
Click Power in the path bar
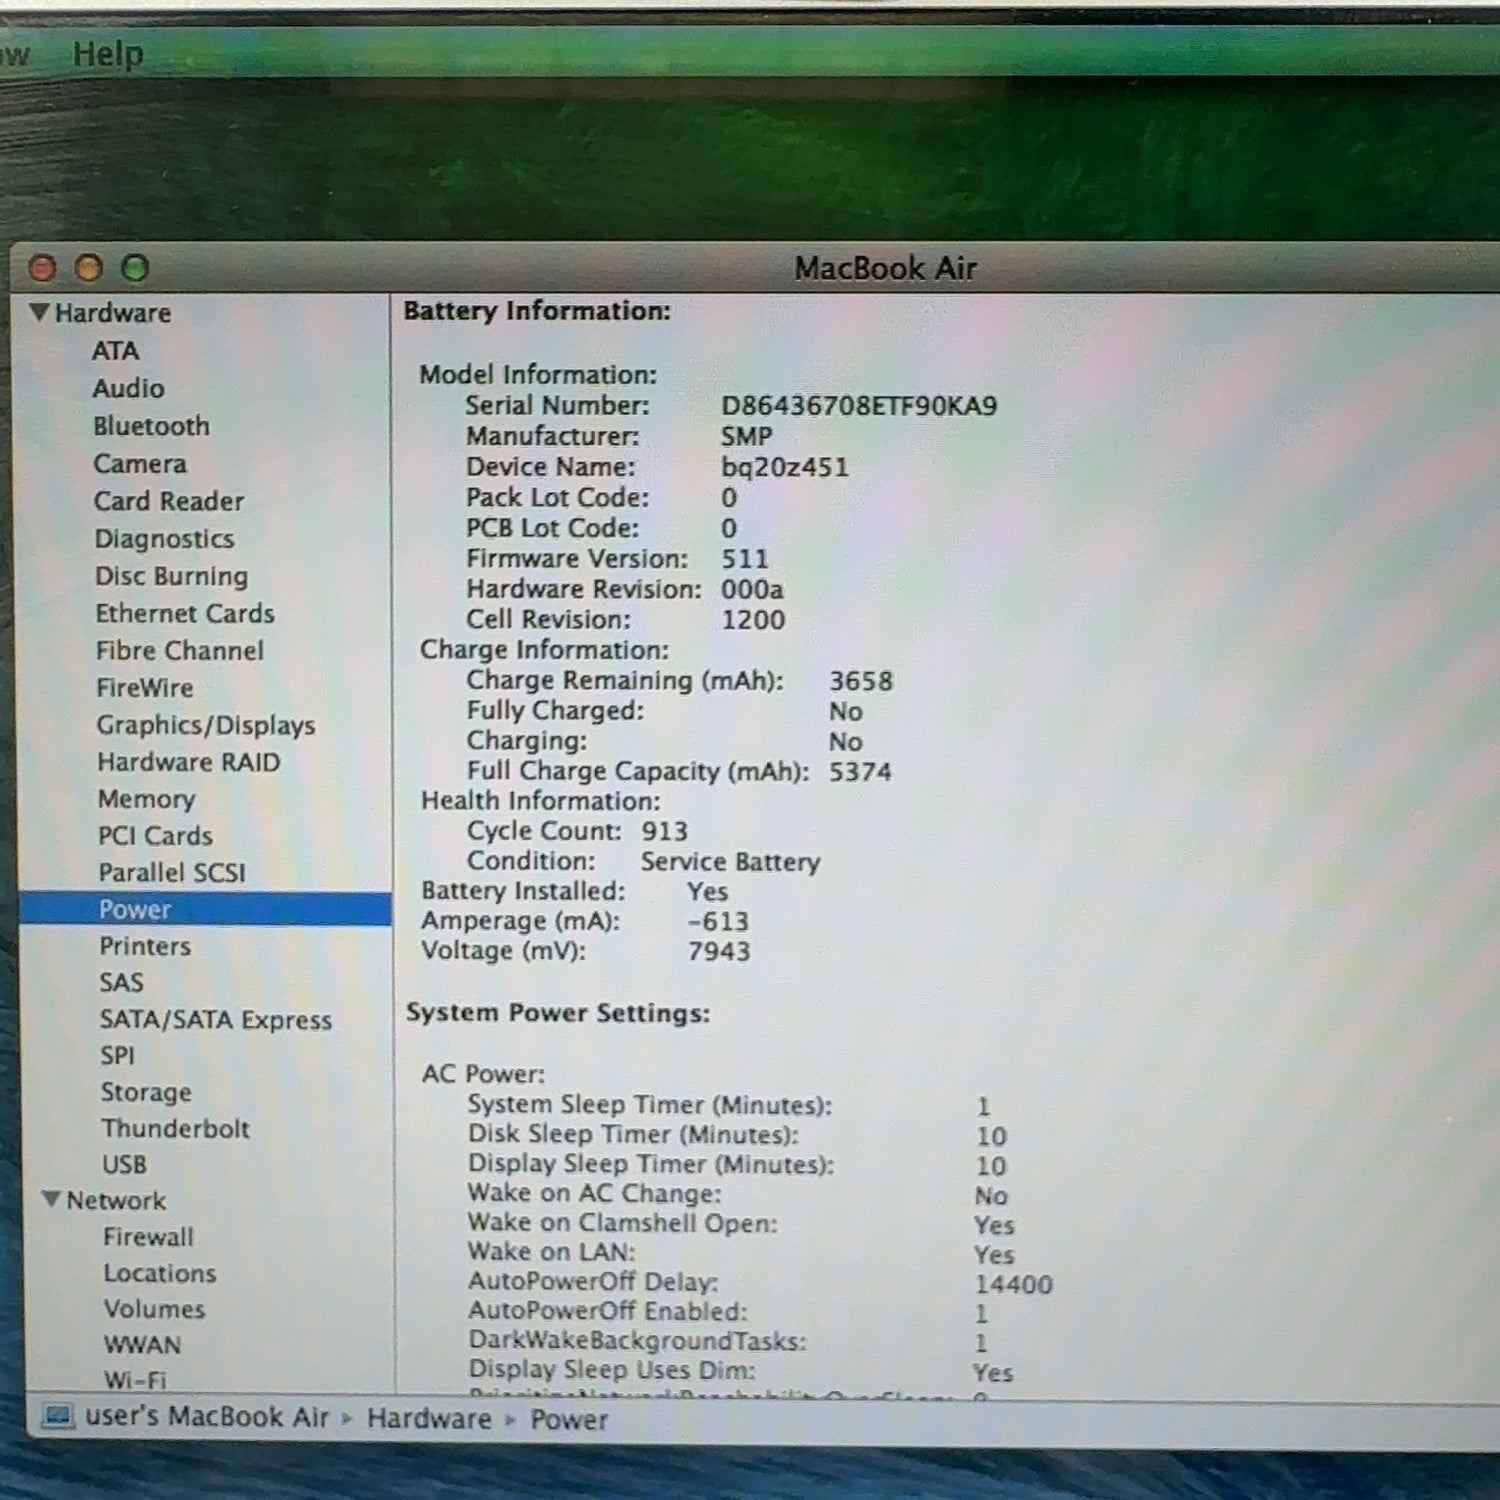pos(569,1420)
